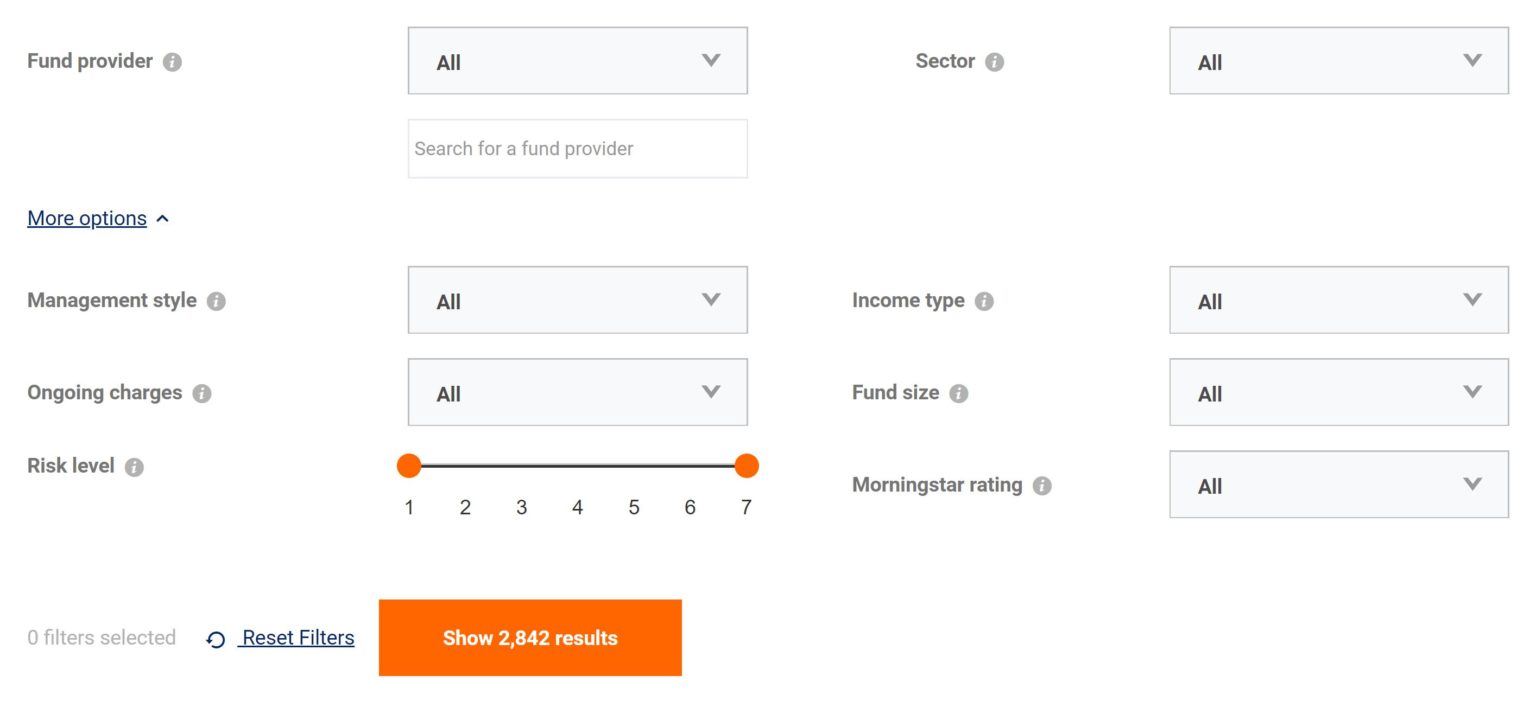
Task: Open the Fund size dropdown
Action: 1339,392
